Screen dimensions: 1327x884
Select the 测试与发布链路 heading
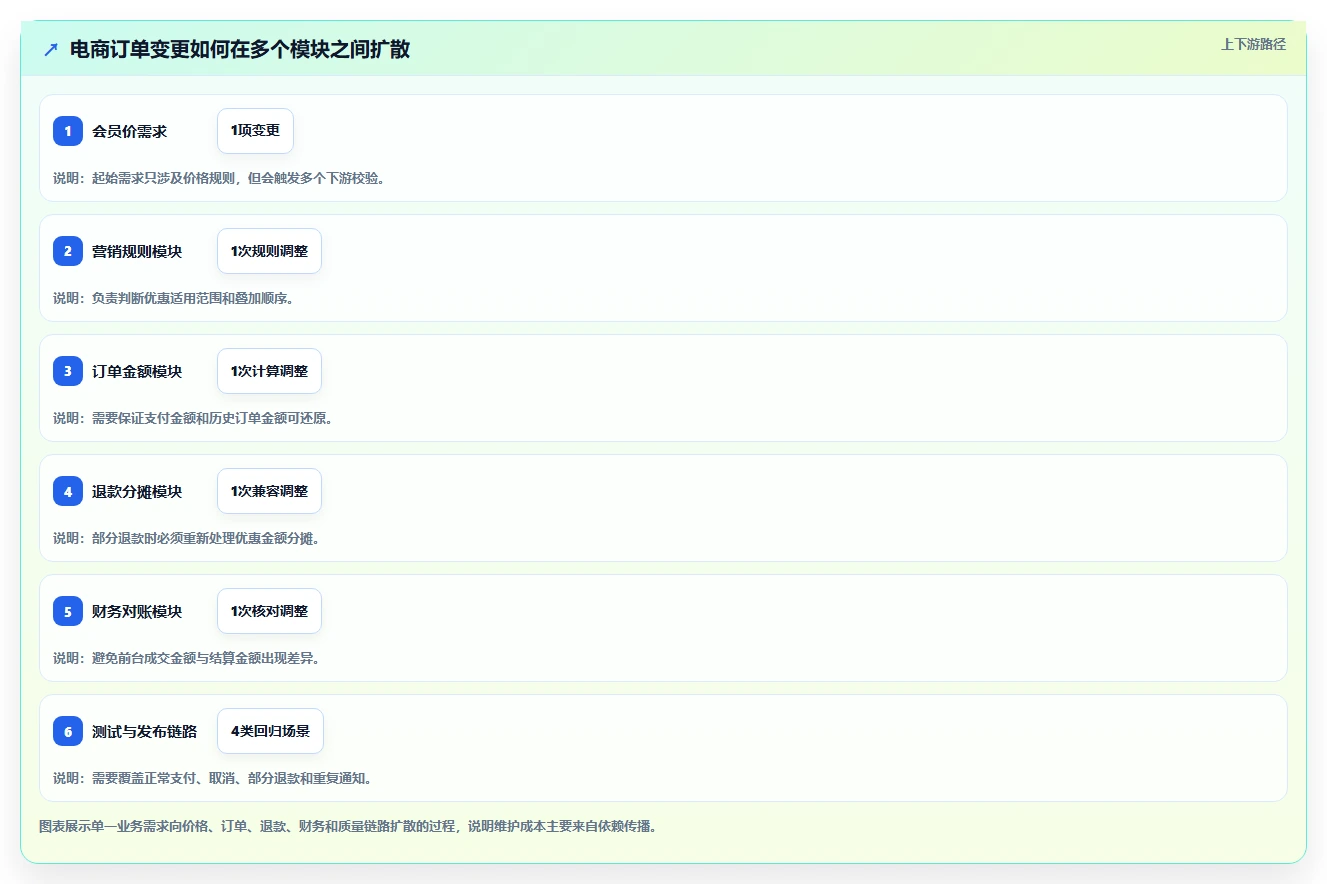point(144,731)
